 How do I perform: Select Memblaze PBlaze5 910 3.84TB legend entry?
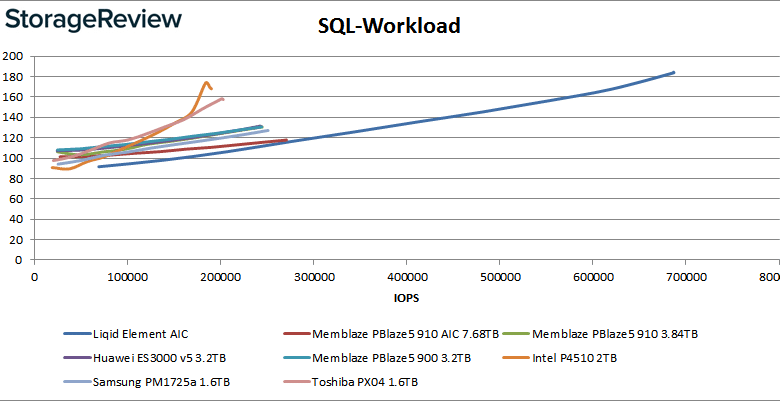coord(601,334)
